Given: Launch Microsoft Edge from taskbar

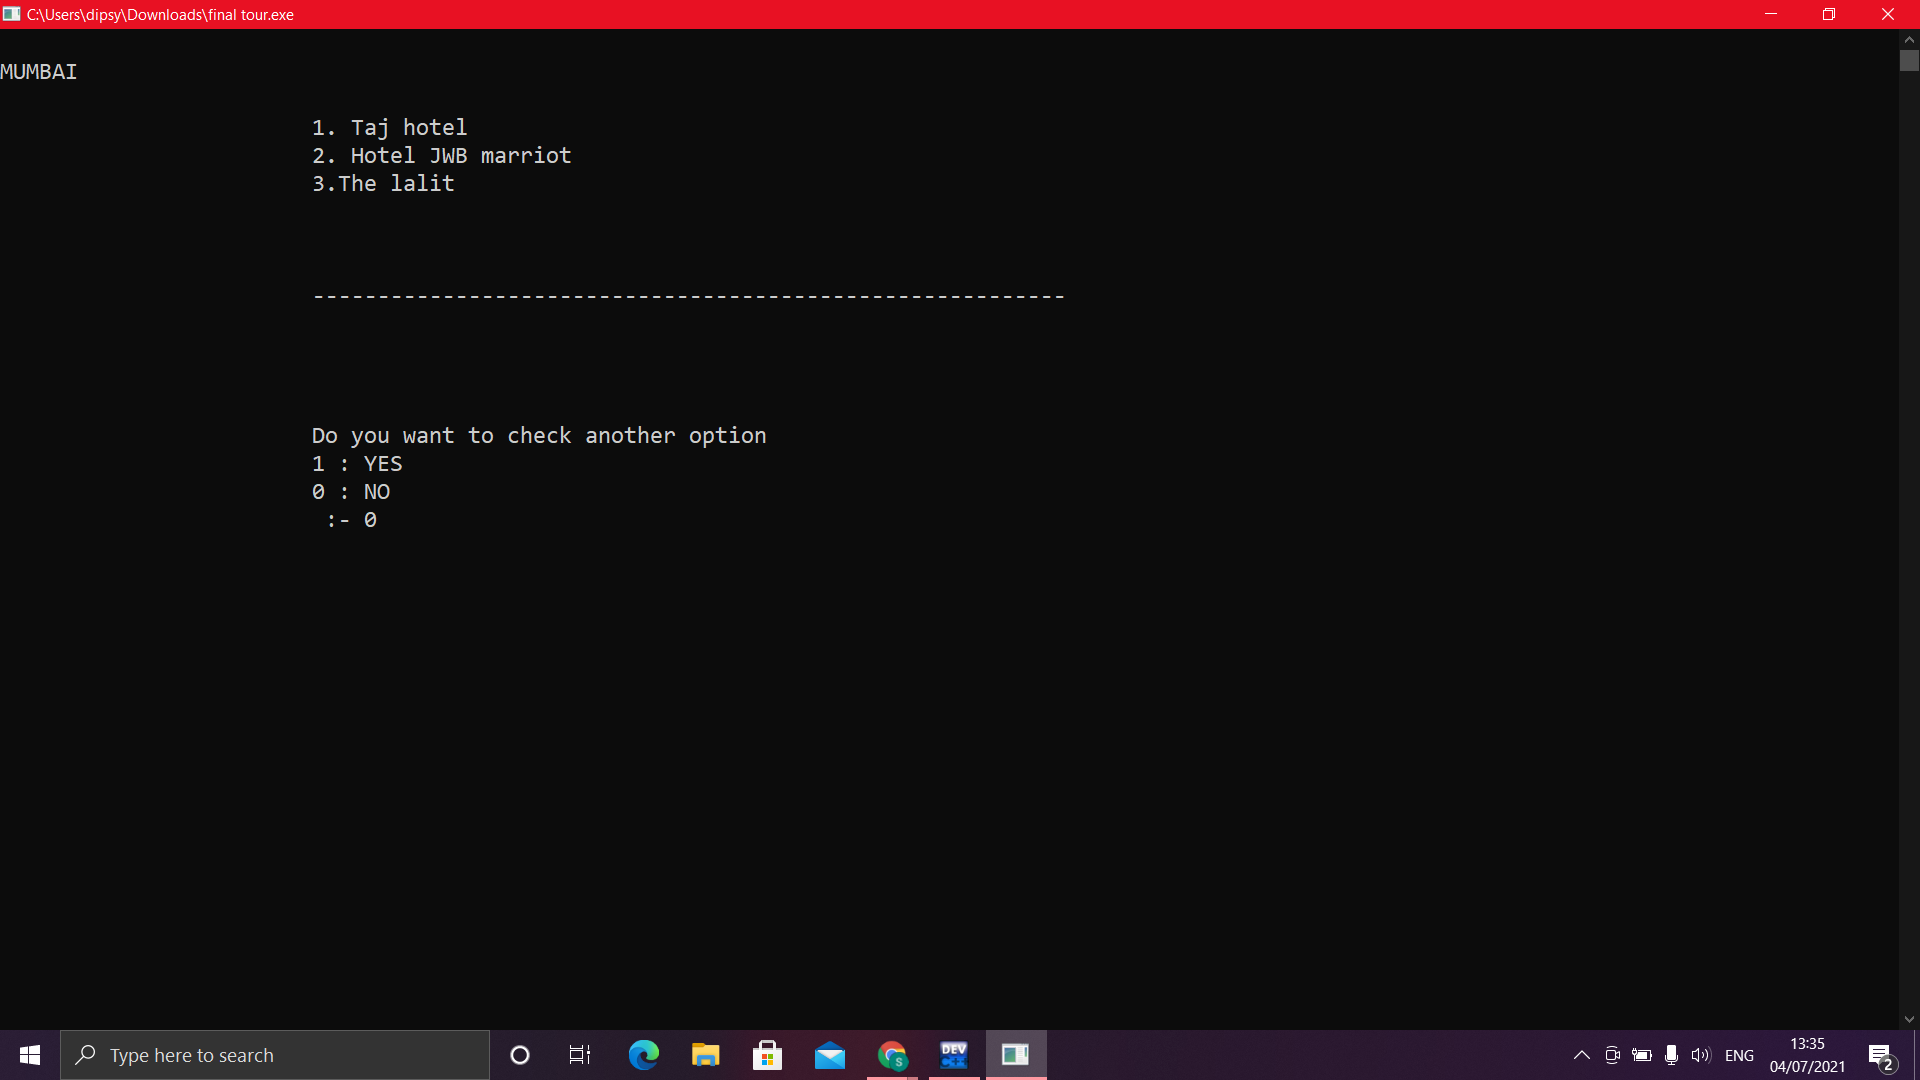Looking at the screenshot, I should [x=643, y=1055].
